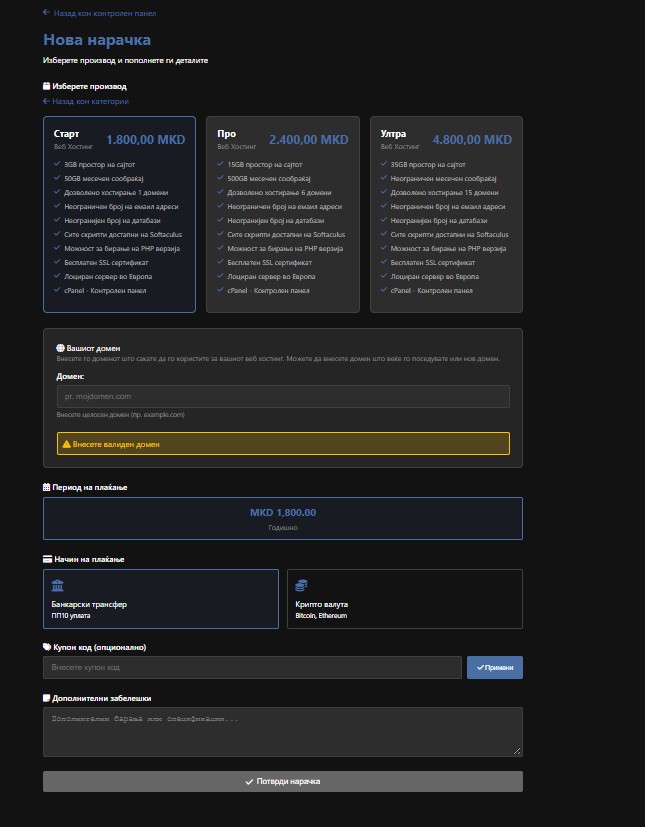Click the domain input field
The image size is (645, 827).
pos(283,396)
